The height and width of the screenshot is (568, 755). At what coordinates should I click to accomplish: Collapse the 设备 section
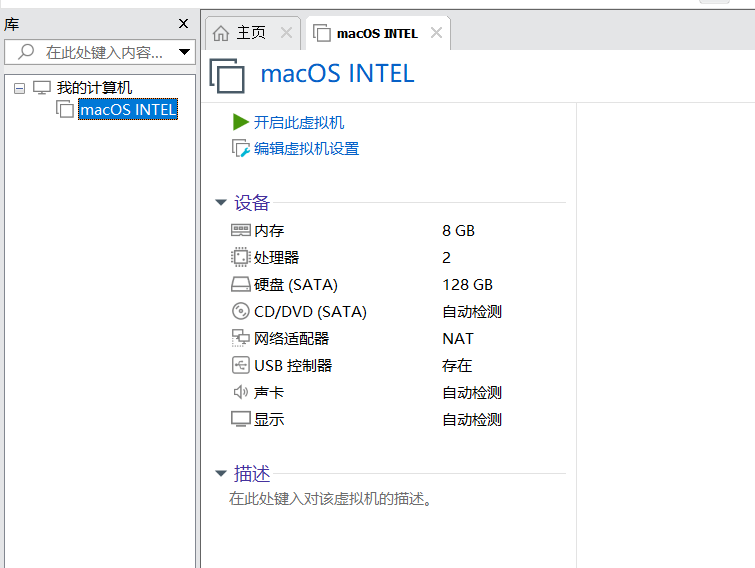click(221, 203)
